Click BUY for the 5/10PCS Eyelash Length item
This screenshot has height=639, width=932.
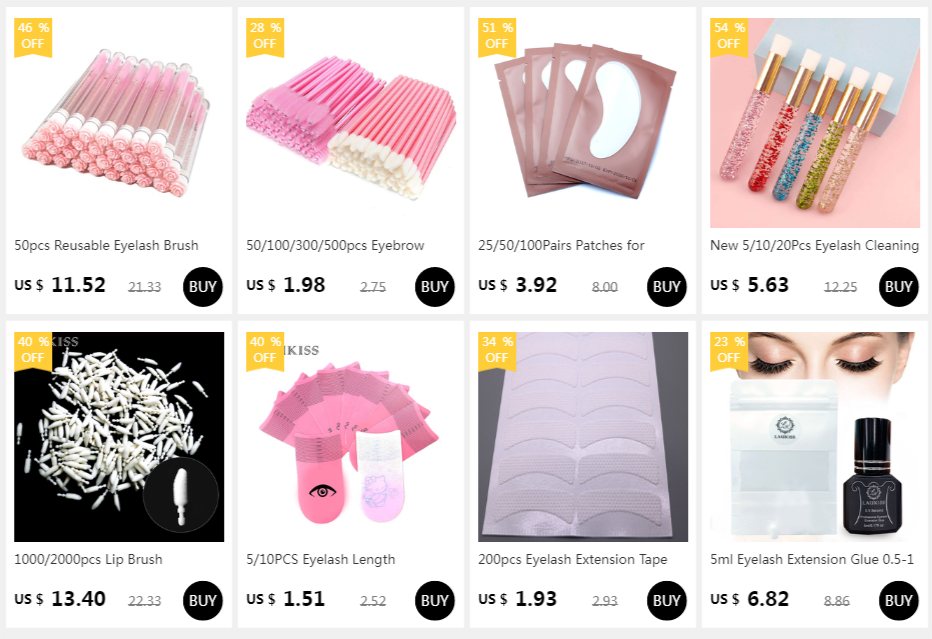[434, 600]
